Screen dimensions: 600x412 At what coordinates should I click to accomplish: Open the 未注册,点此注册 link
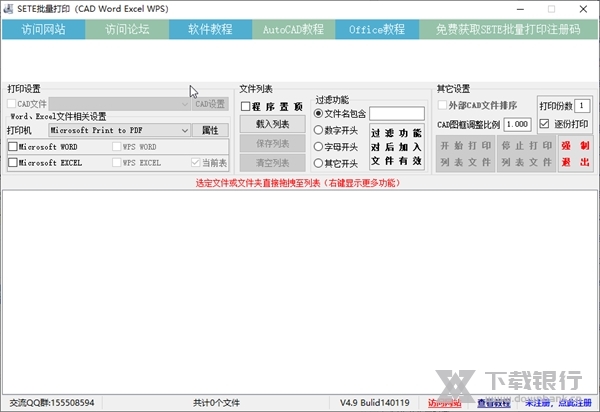pyautogui.click(x=558, y=403)
